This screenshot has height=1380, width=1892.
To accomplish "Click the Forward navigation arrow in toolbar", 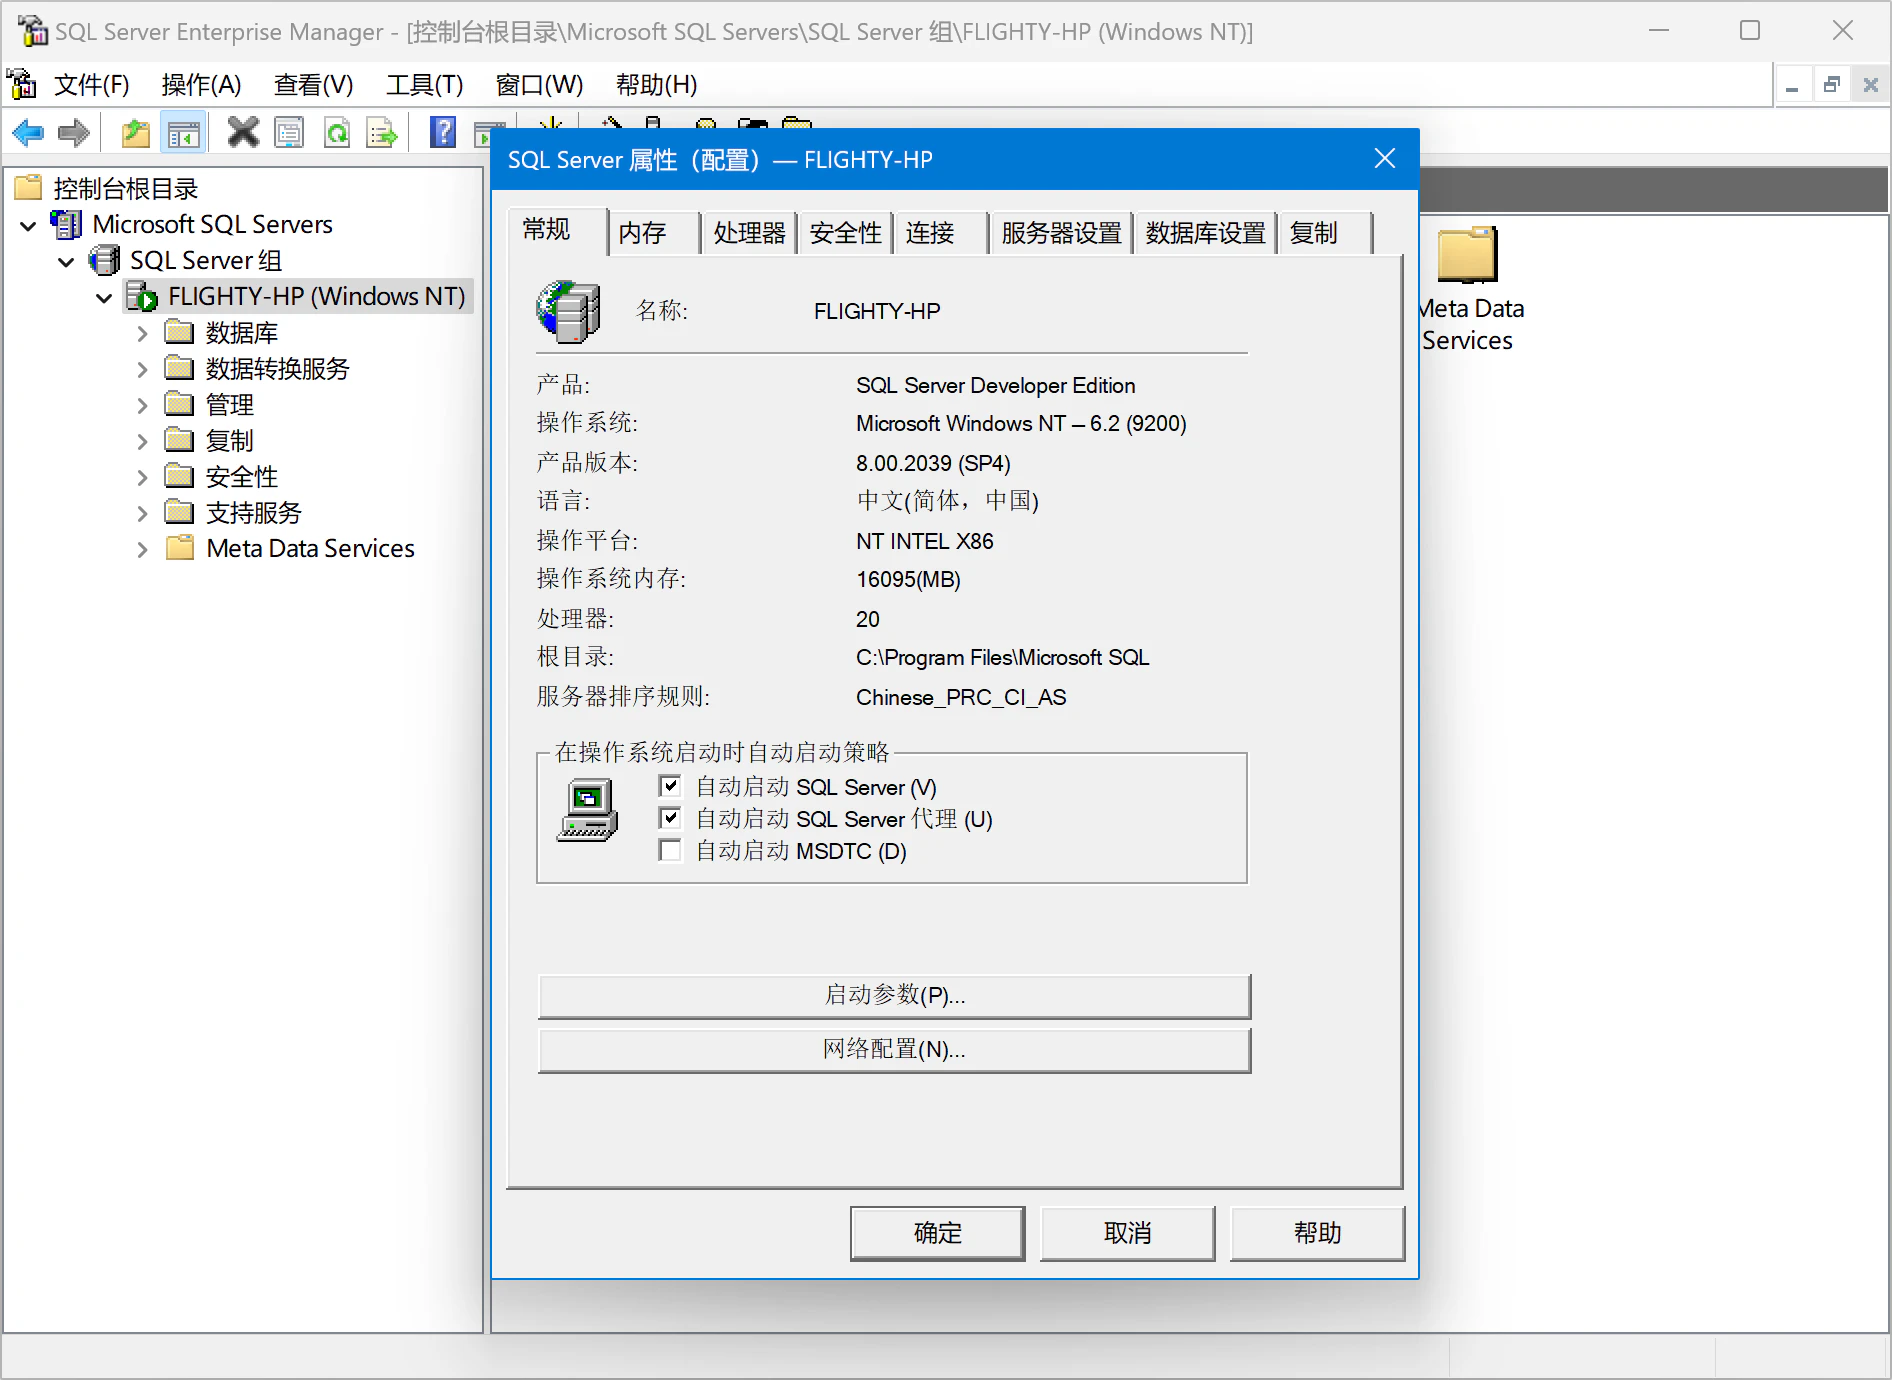I will click(x=73, y=132).
